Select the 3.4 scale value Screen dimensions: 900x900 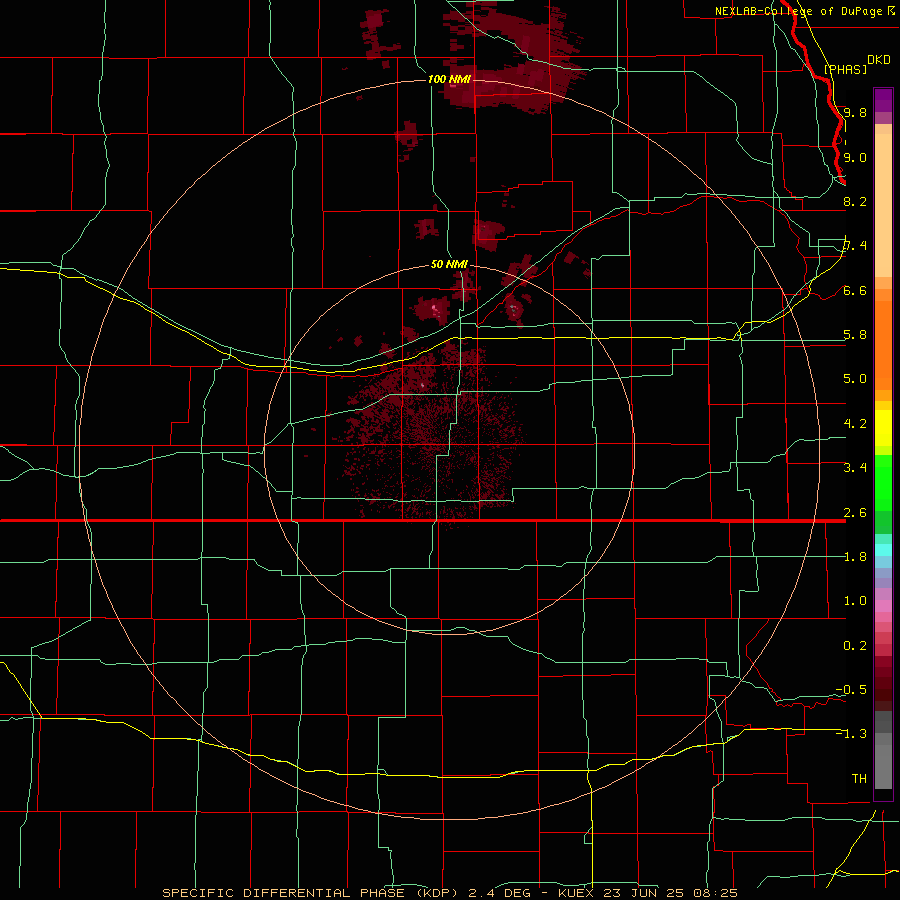[855, 468]
